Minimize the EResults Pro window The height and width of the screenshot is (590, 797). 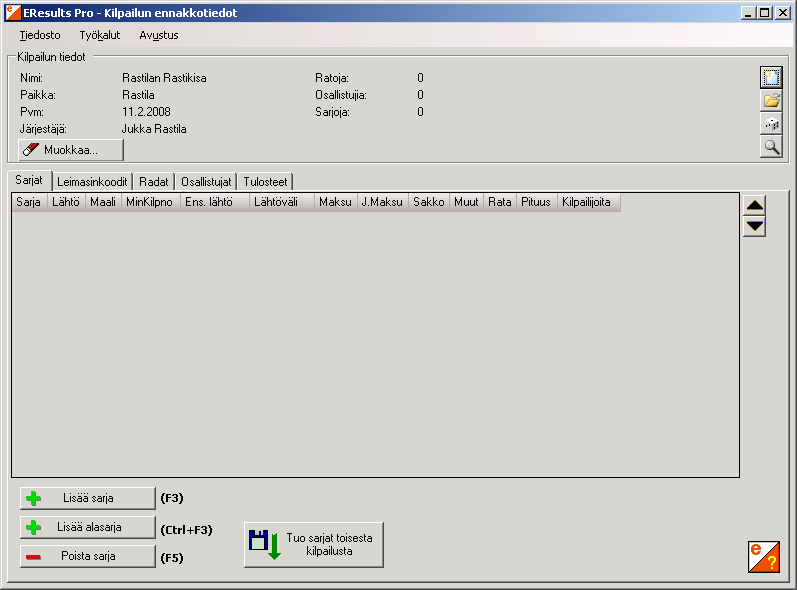[x=747, y=13]
